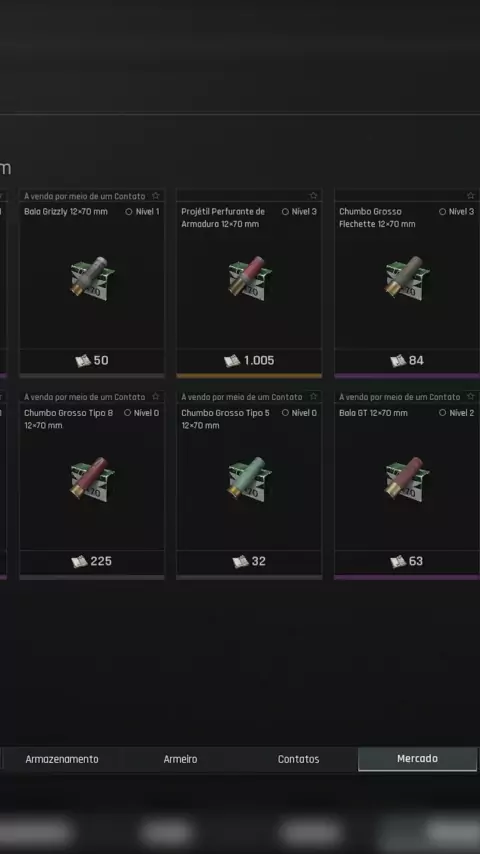
Task: Click the Nível 3 indicator on Flechette card
Action: 457,211
